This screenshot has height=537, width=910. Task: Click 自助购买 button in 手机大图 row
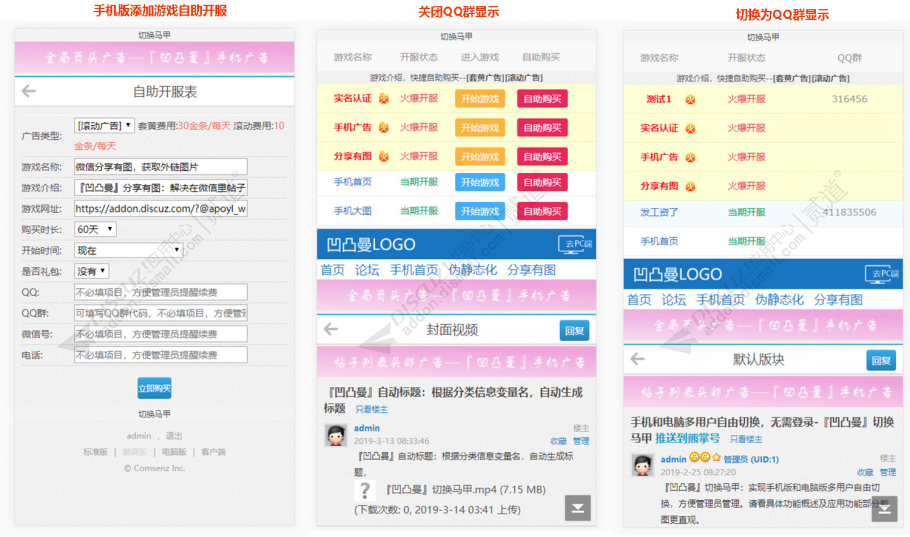(x=542, y=211)
